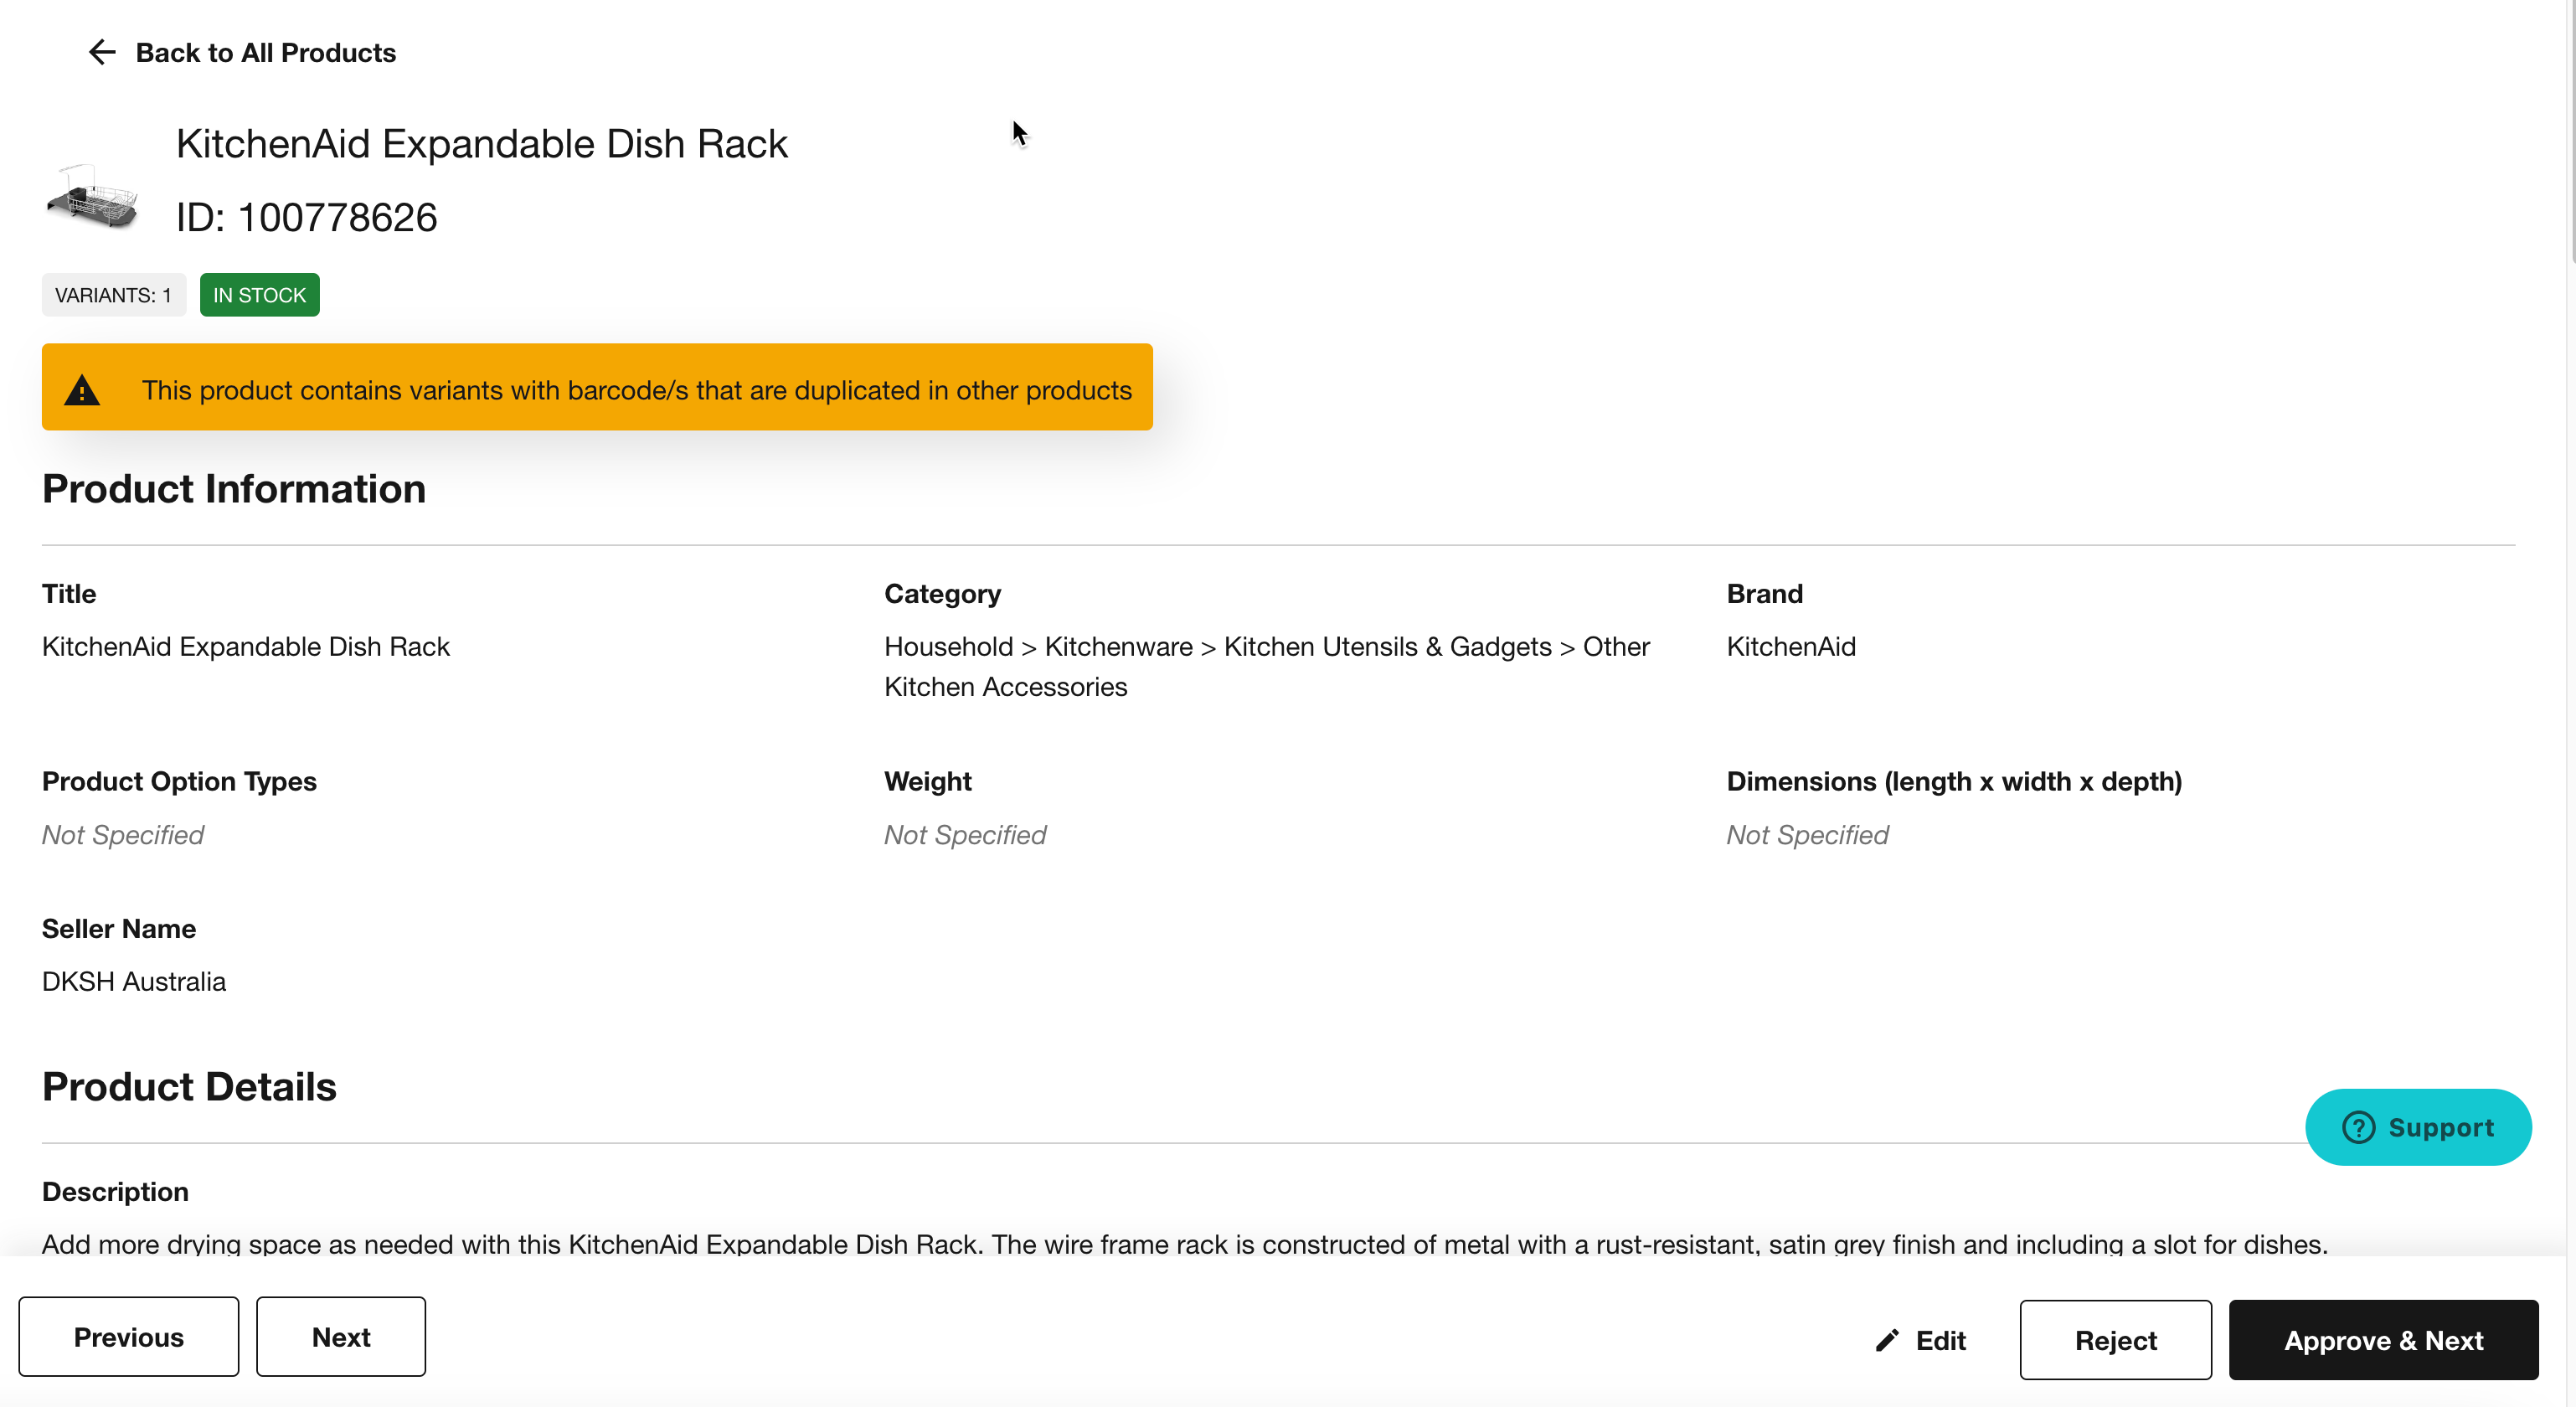Reject this product
This screenshot has width=2576, height=1407.
click(x=2115, y=1340)
